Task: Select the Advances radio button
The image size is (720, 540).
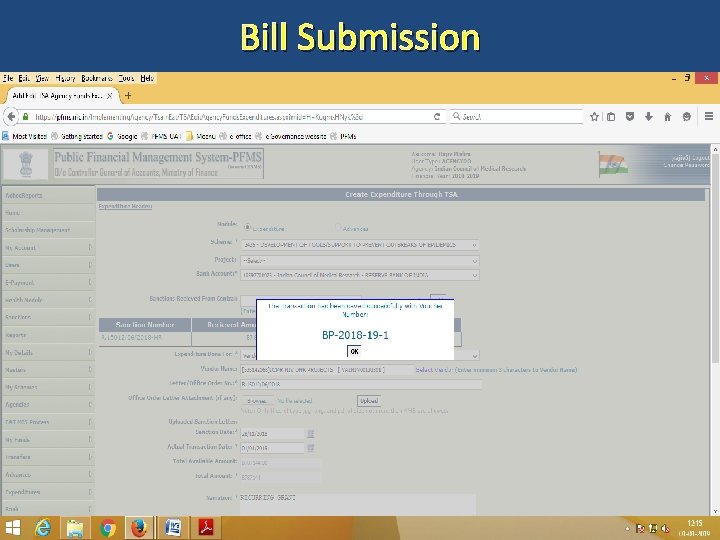Action: (338, 228)
